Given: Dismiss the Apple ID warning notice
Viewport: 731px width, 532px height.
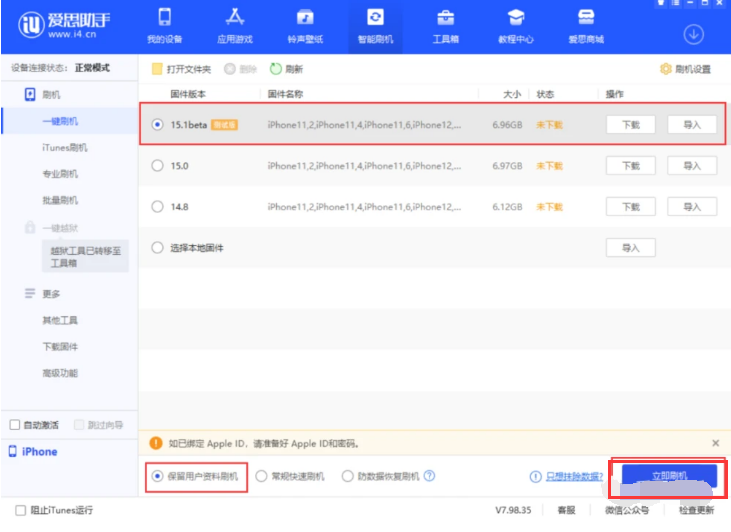Looking at the screenshot, I should tap(715, 442).
